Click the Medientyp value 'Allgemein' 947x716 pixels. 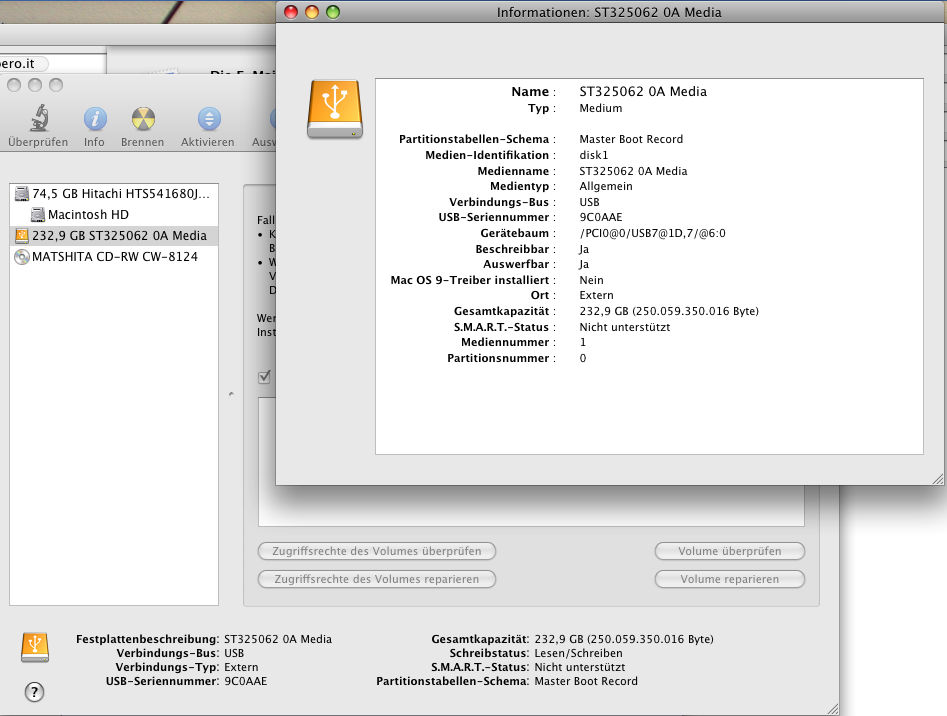[x=606, y=187]
